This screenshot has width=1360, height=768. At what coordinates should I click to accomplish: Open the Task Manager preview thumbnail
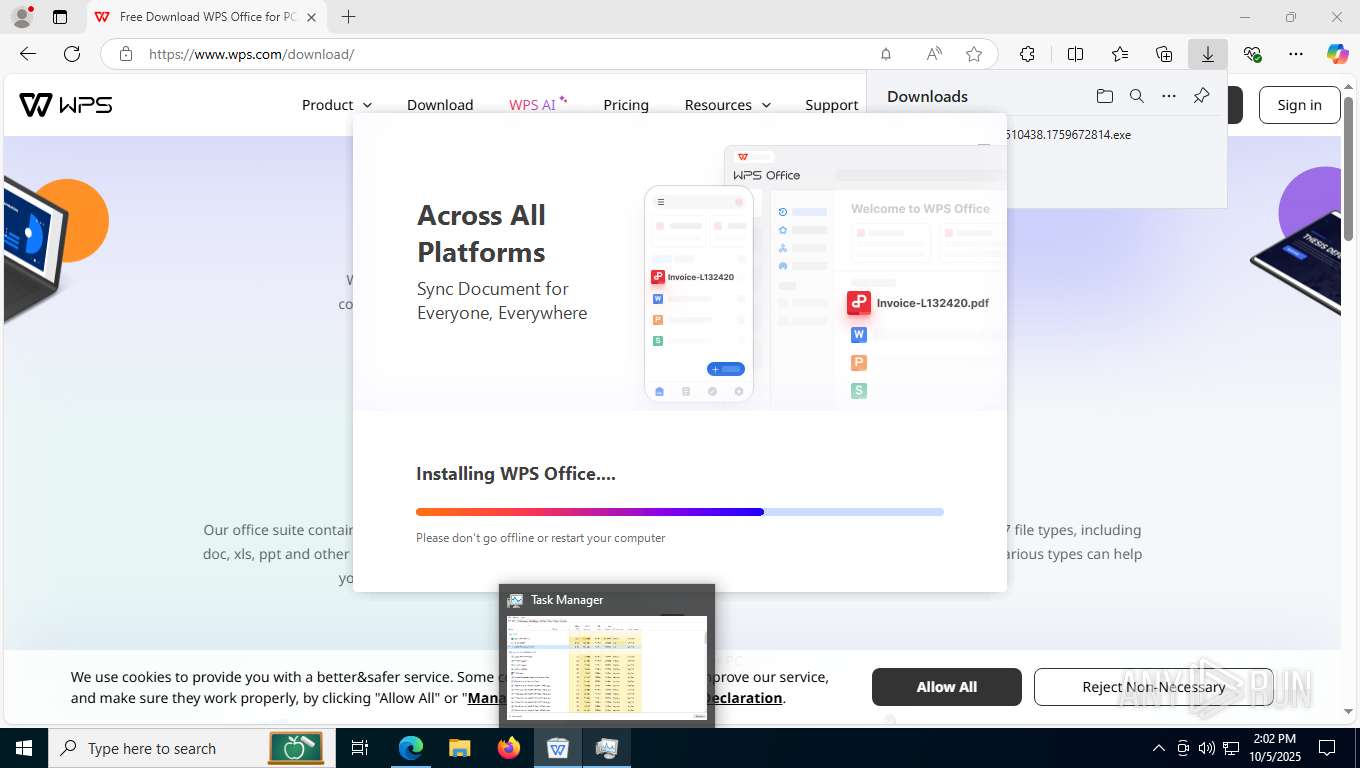tap(606, 655)
